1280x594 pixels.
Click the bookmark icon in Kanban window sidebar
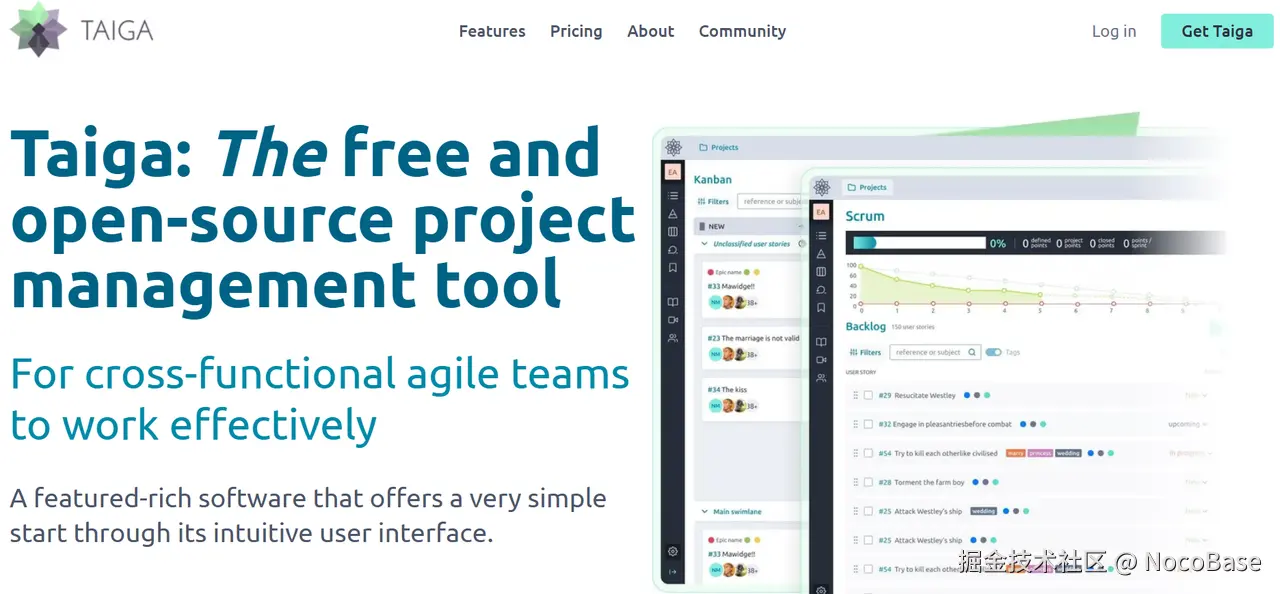pyautogui.click(x=673, y=268)
